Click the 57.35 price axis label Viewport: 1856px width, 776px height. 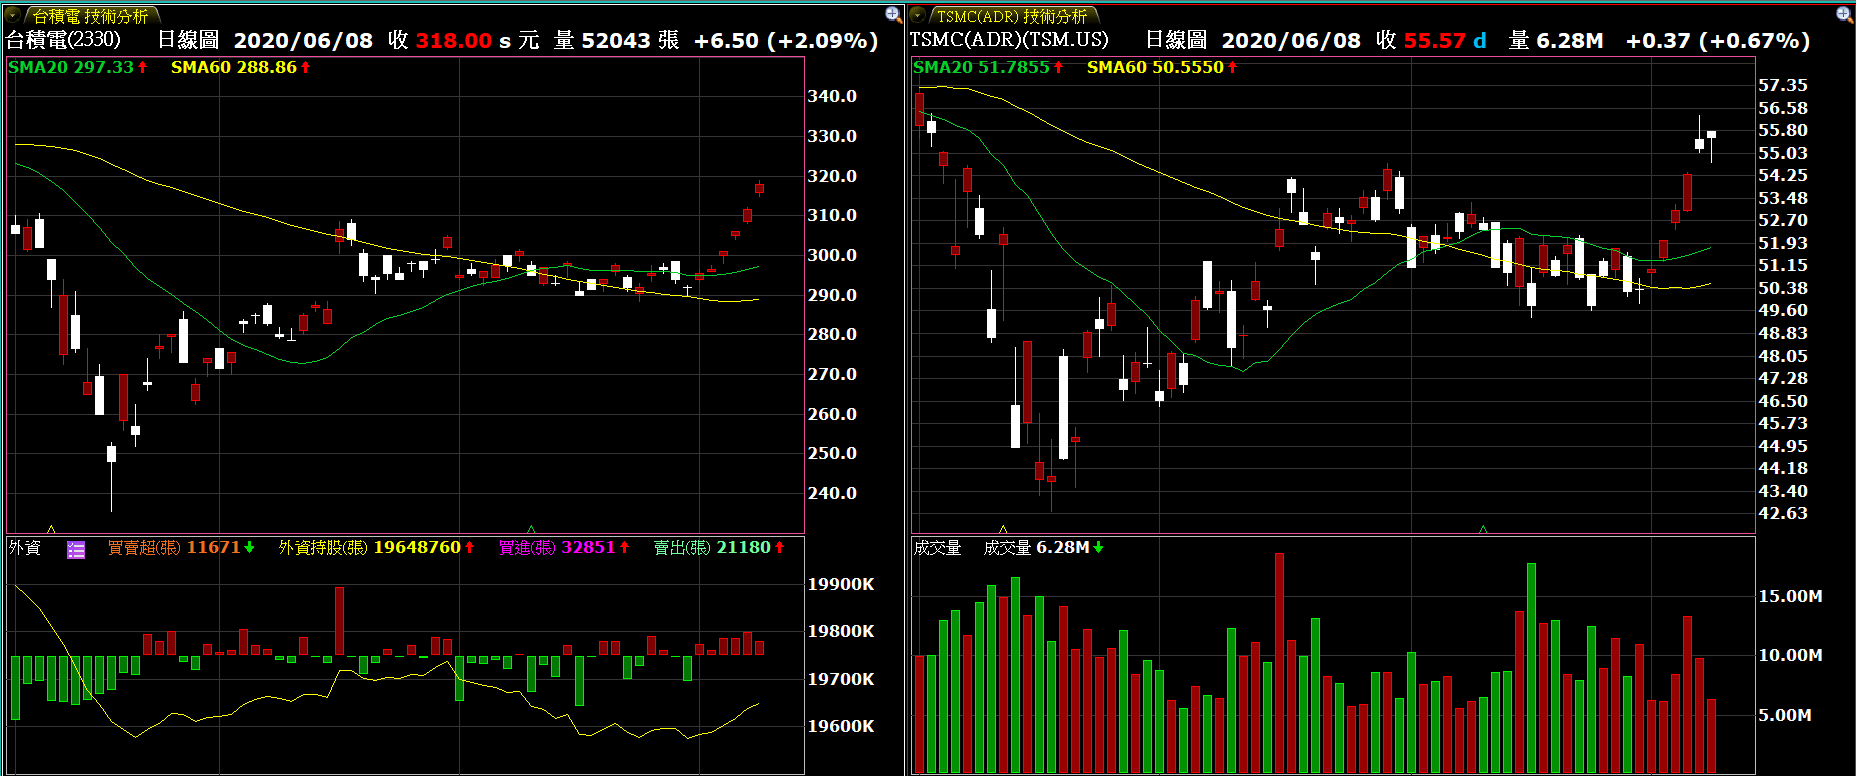[1783, 85]
